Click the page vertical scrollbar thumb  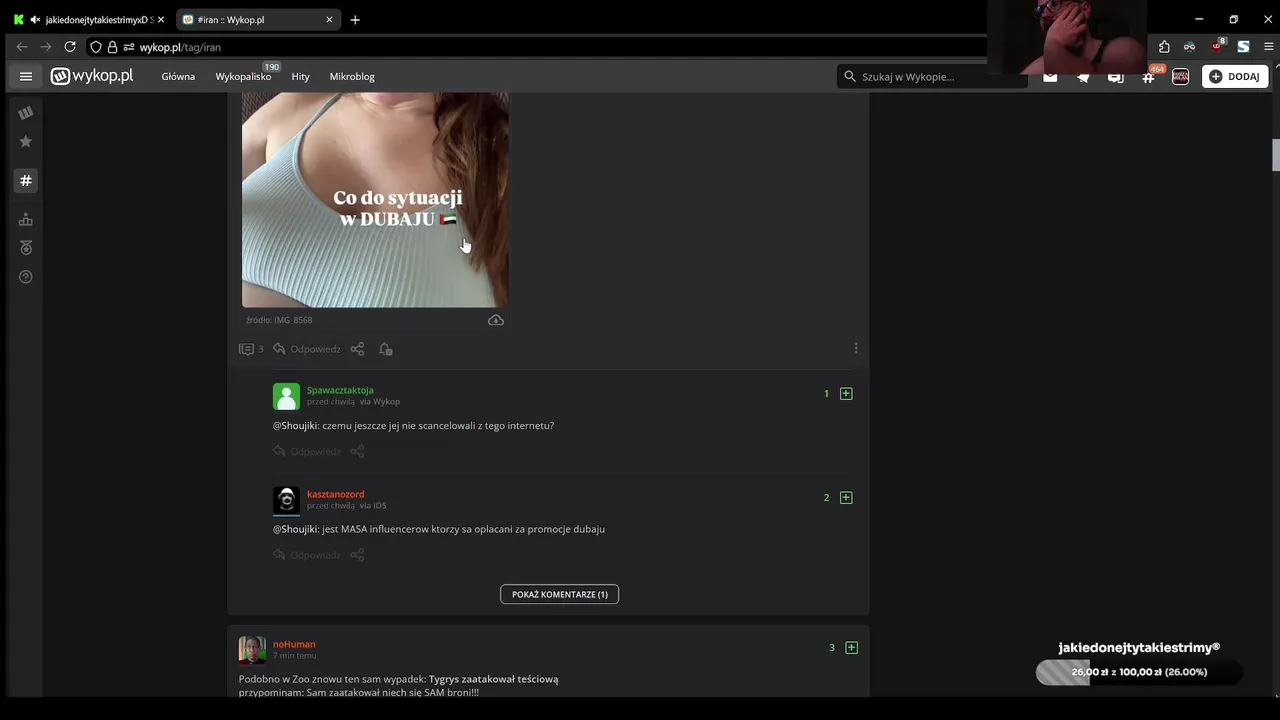pyautogui.click(x=1275, y=155)
